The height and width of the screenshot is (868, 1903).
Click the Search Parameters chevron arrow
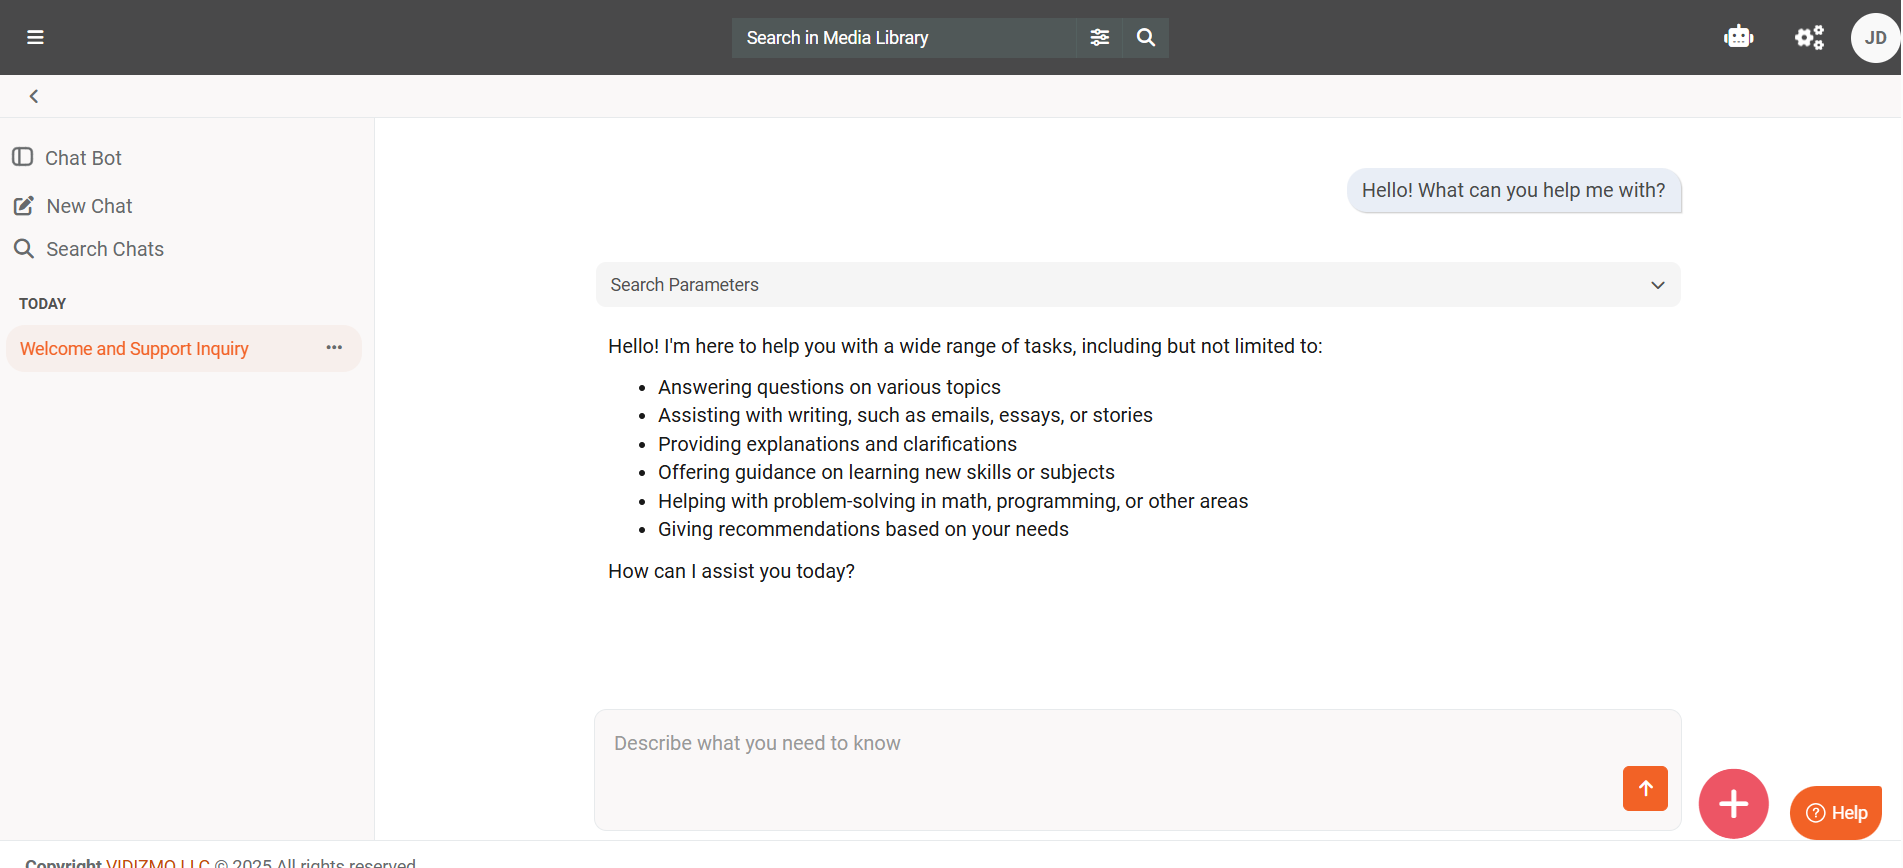coord(1657,285)
